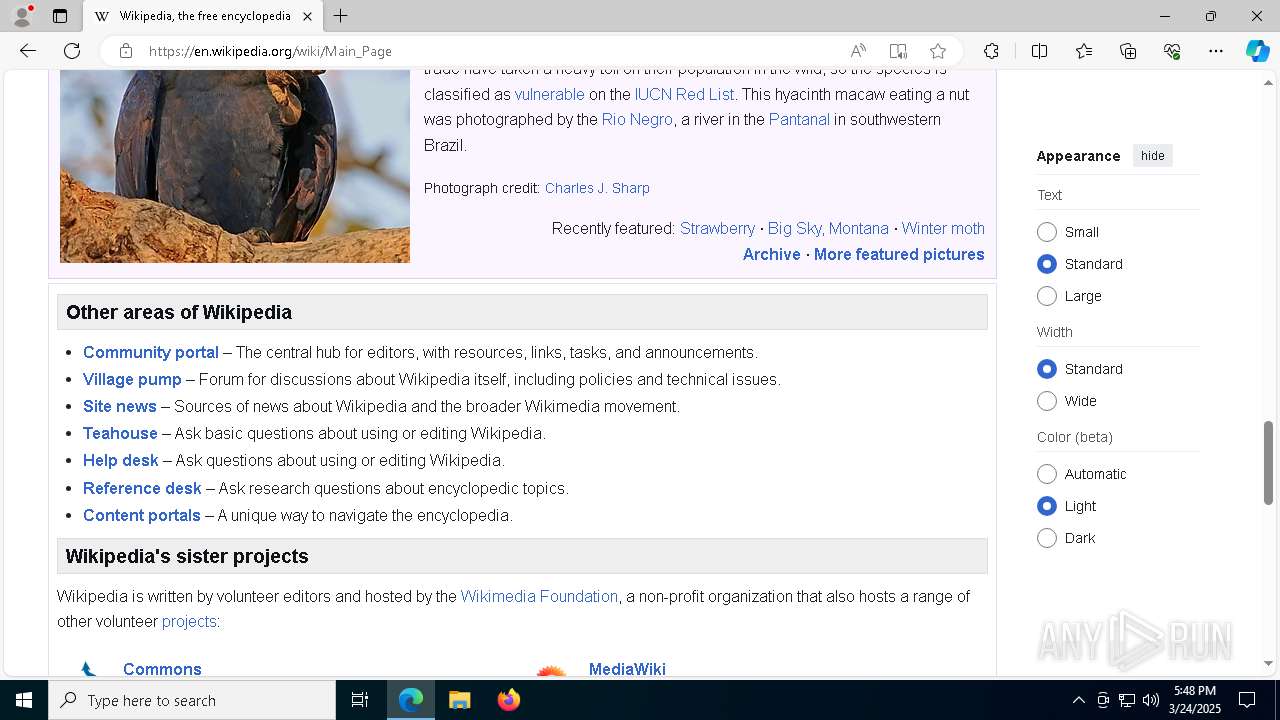Open the Edge profile icon

click(x=21, y=16)
